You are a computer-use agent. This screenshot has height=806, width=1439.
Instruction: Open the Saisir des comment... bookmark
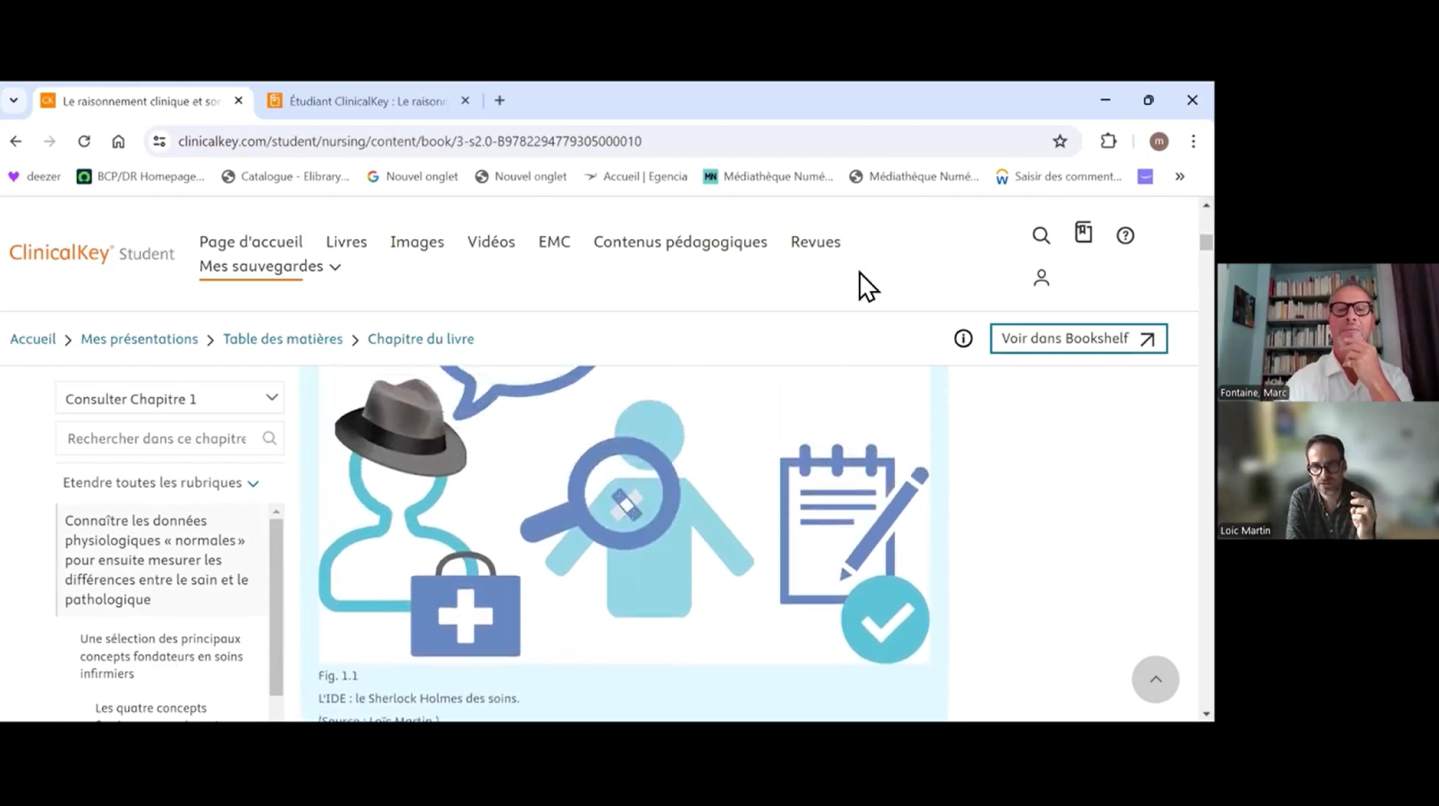pos(1058,176)
